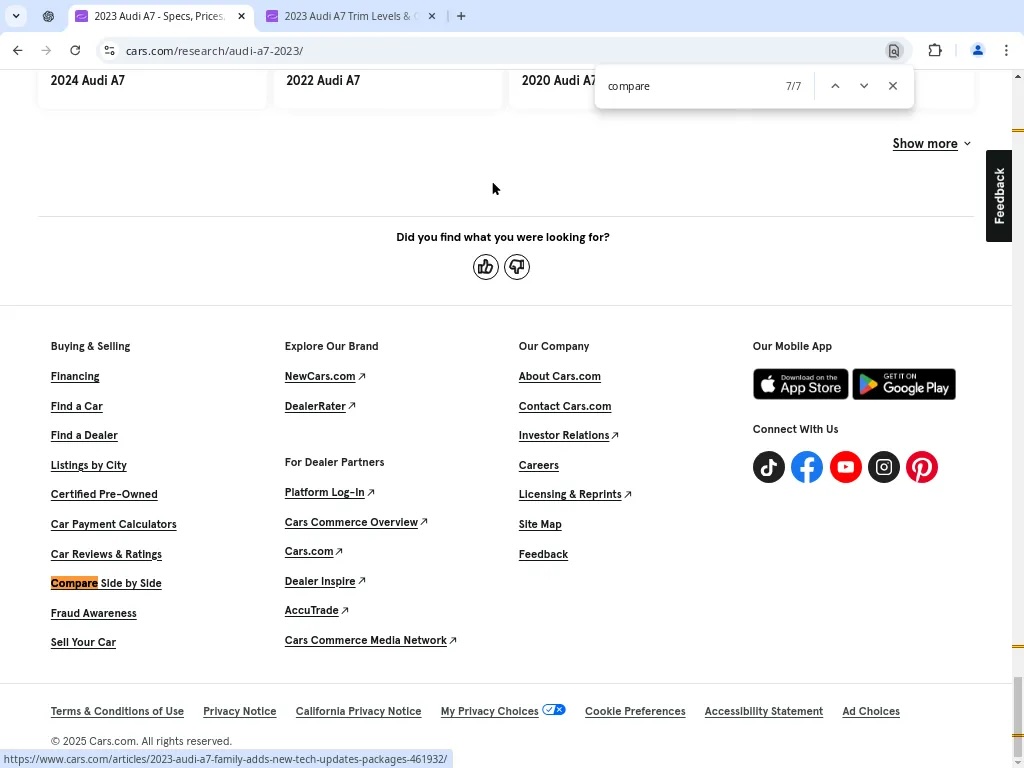This screenshot has height=768, width=1024.
Task: Open Licensing & Reprints link
Action: pos(575,494)
